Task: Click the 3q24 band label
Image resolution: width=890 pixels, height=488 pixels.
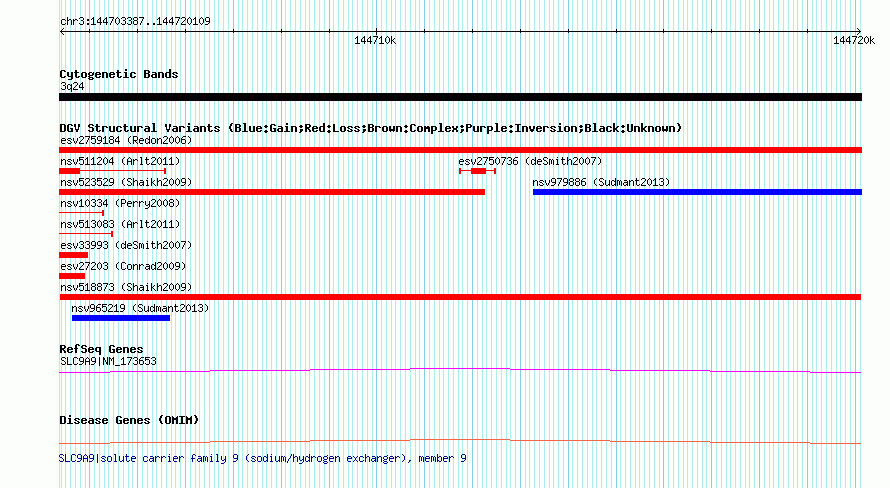Action: pyautogui.click(x=72, y=86)
